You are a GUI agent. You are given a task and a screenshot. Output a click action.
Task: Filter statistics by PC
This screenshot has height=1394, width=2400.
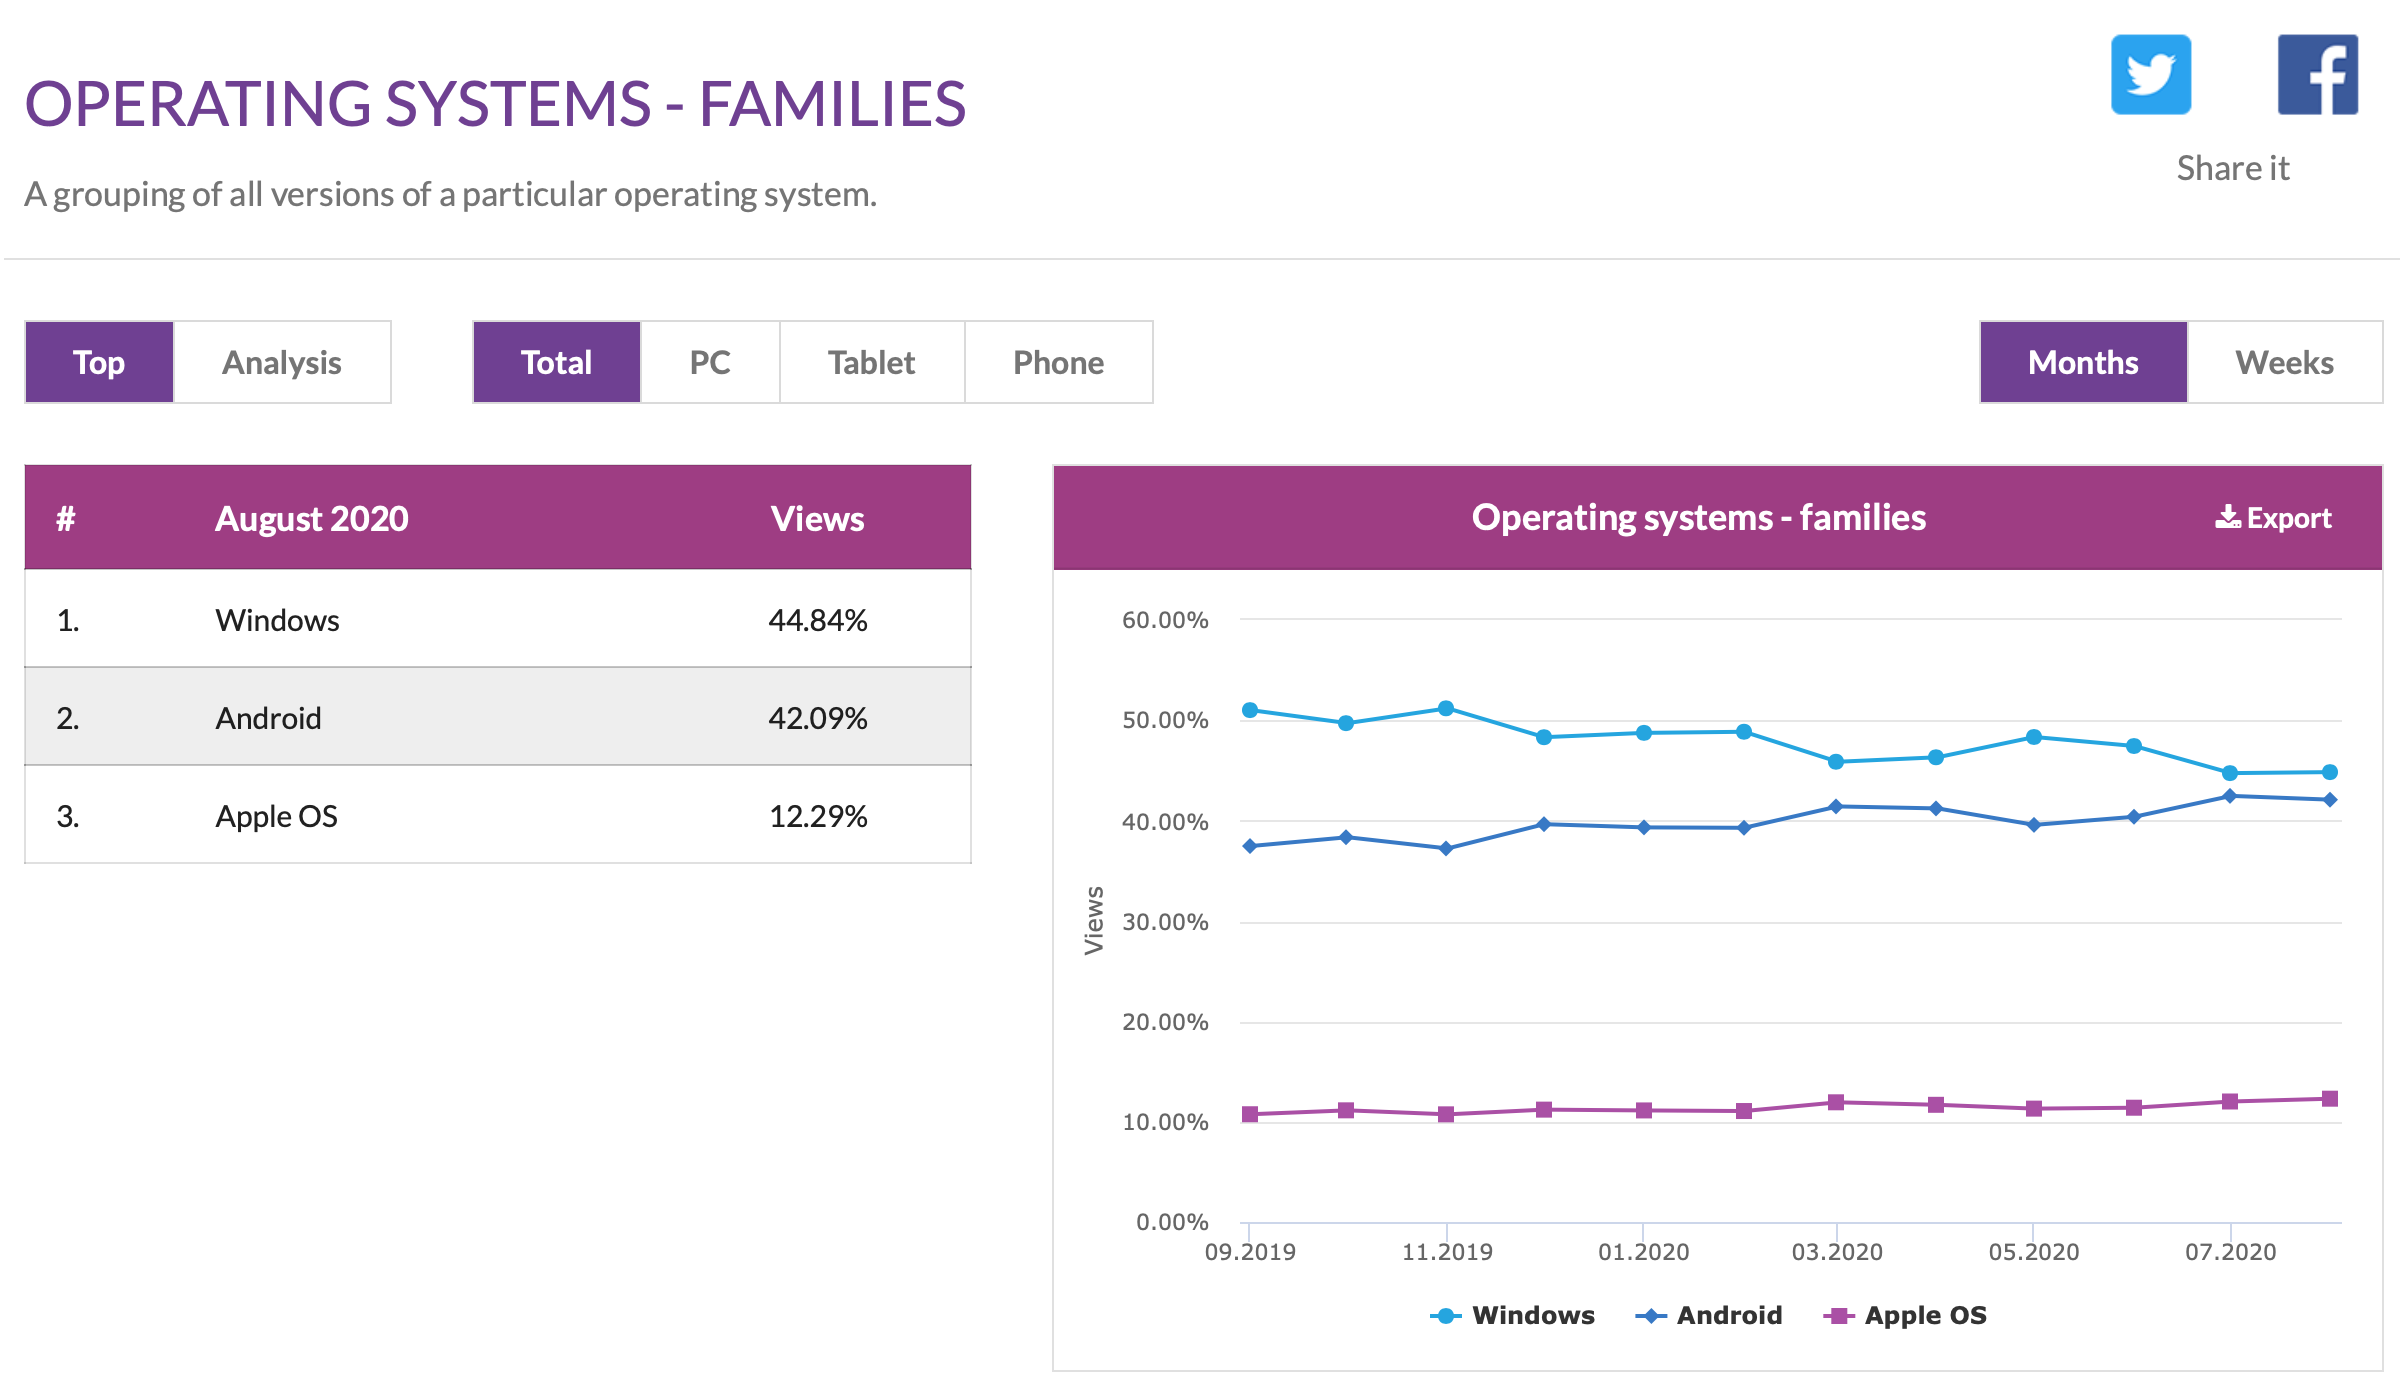[710, 362]
